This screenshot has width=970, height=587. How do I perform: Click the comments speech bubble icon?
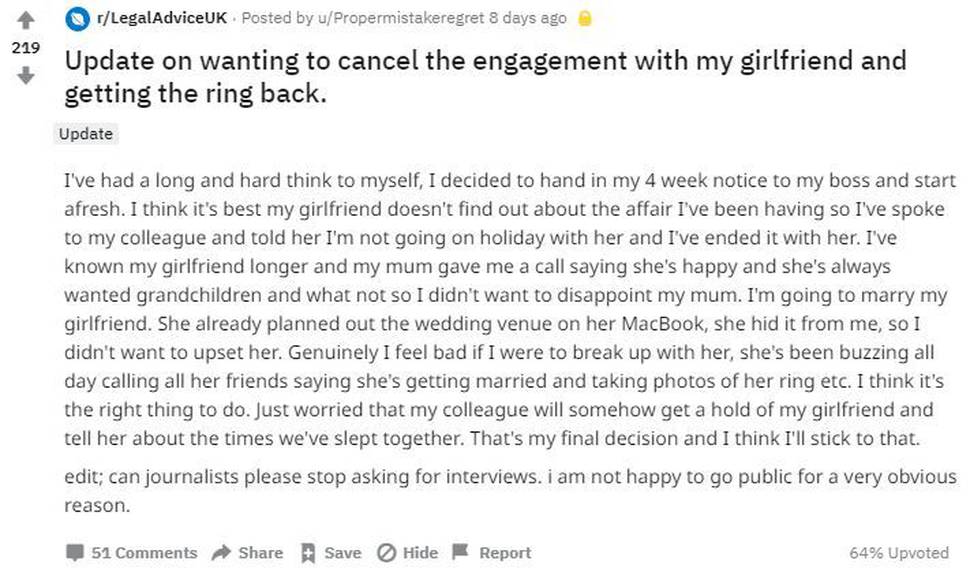click(75, 552)
